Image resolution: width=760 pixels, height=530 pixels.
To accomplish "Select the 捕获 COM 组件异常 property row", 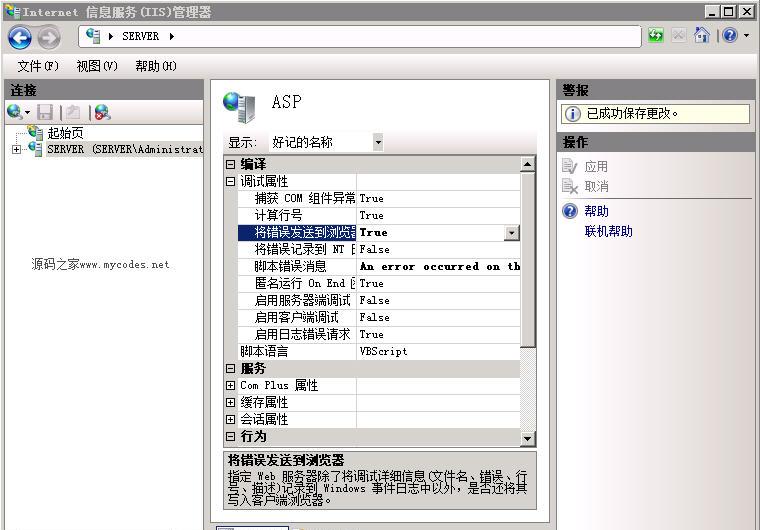I will (x=379, y=198).
